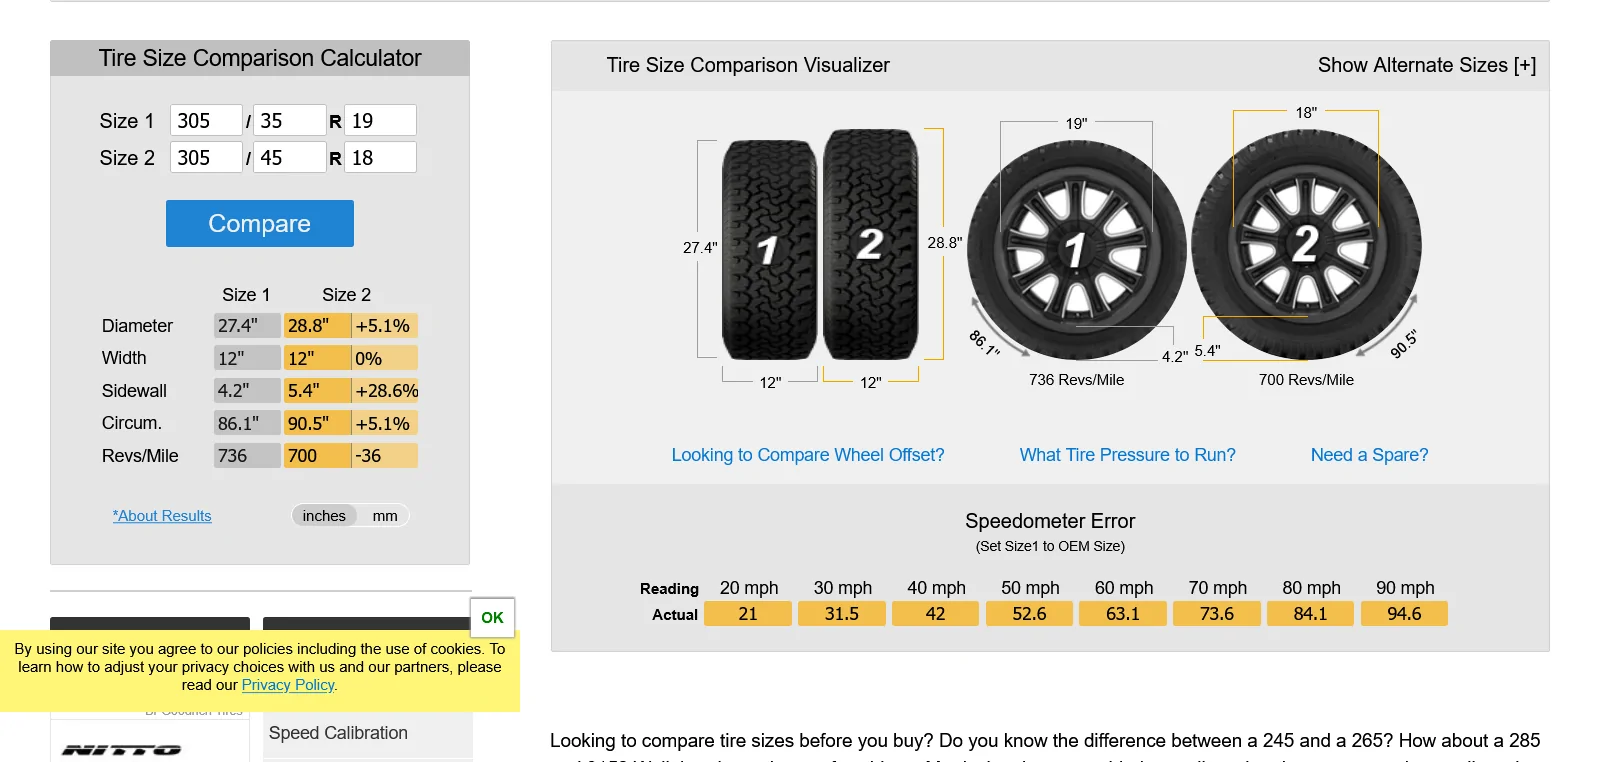
Task: Select actual speed value 94.6
Action: (1404, 614)
